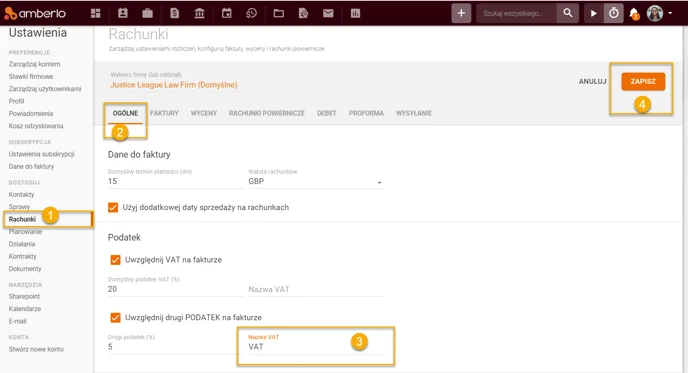The width and height of the screenshot is (688, 373).
Task: Switch to the FAKTURY tab
Action: [x=164, y=113]
